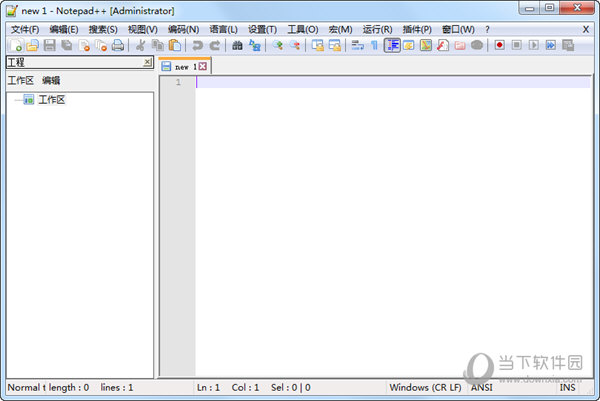Open the 设置(T) menu

coord(262,29)
